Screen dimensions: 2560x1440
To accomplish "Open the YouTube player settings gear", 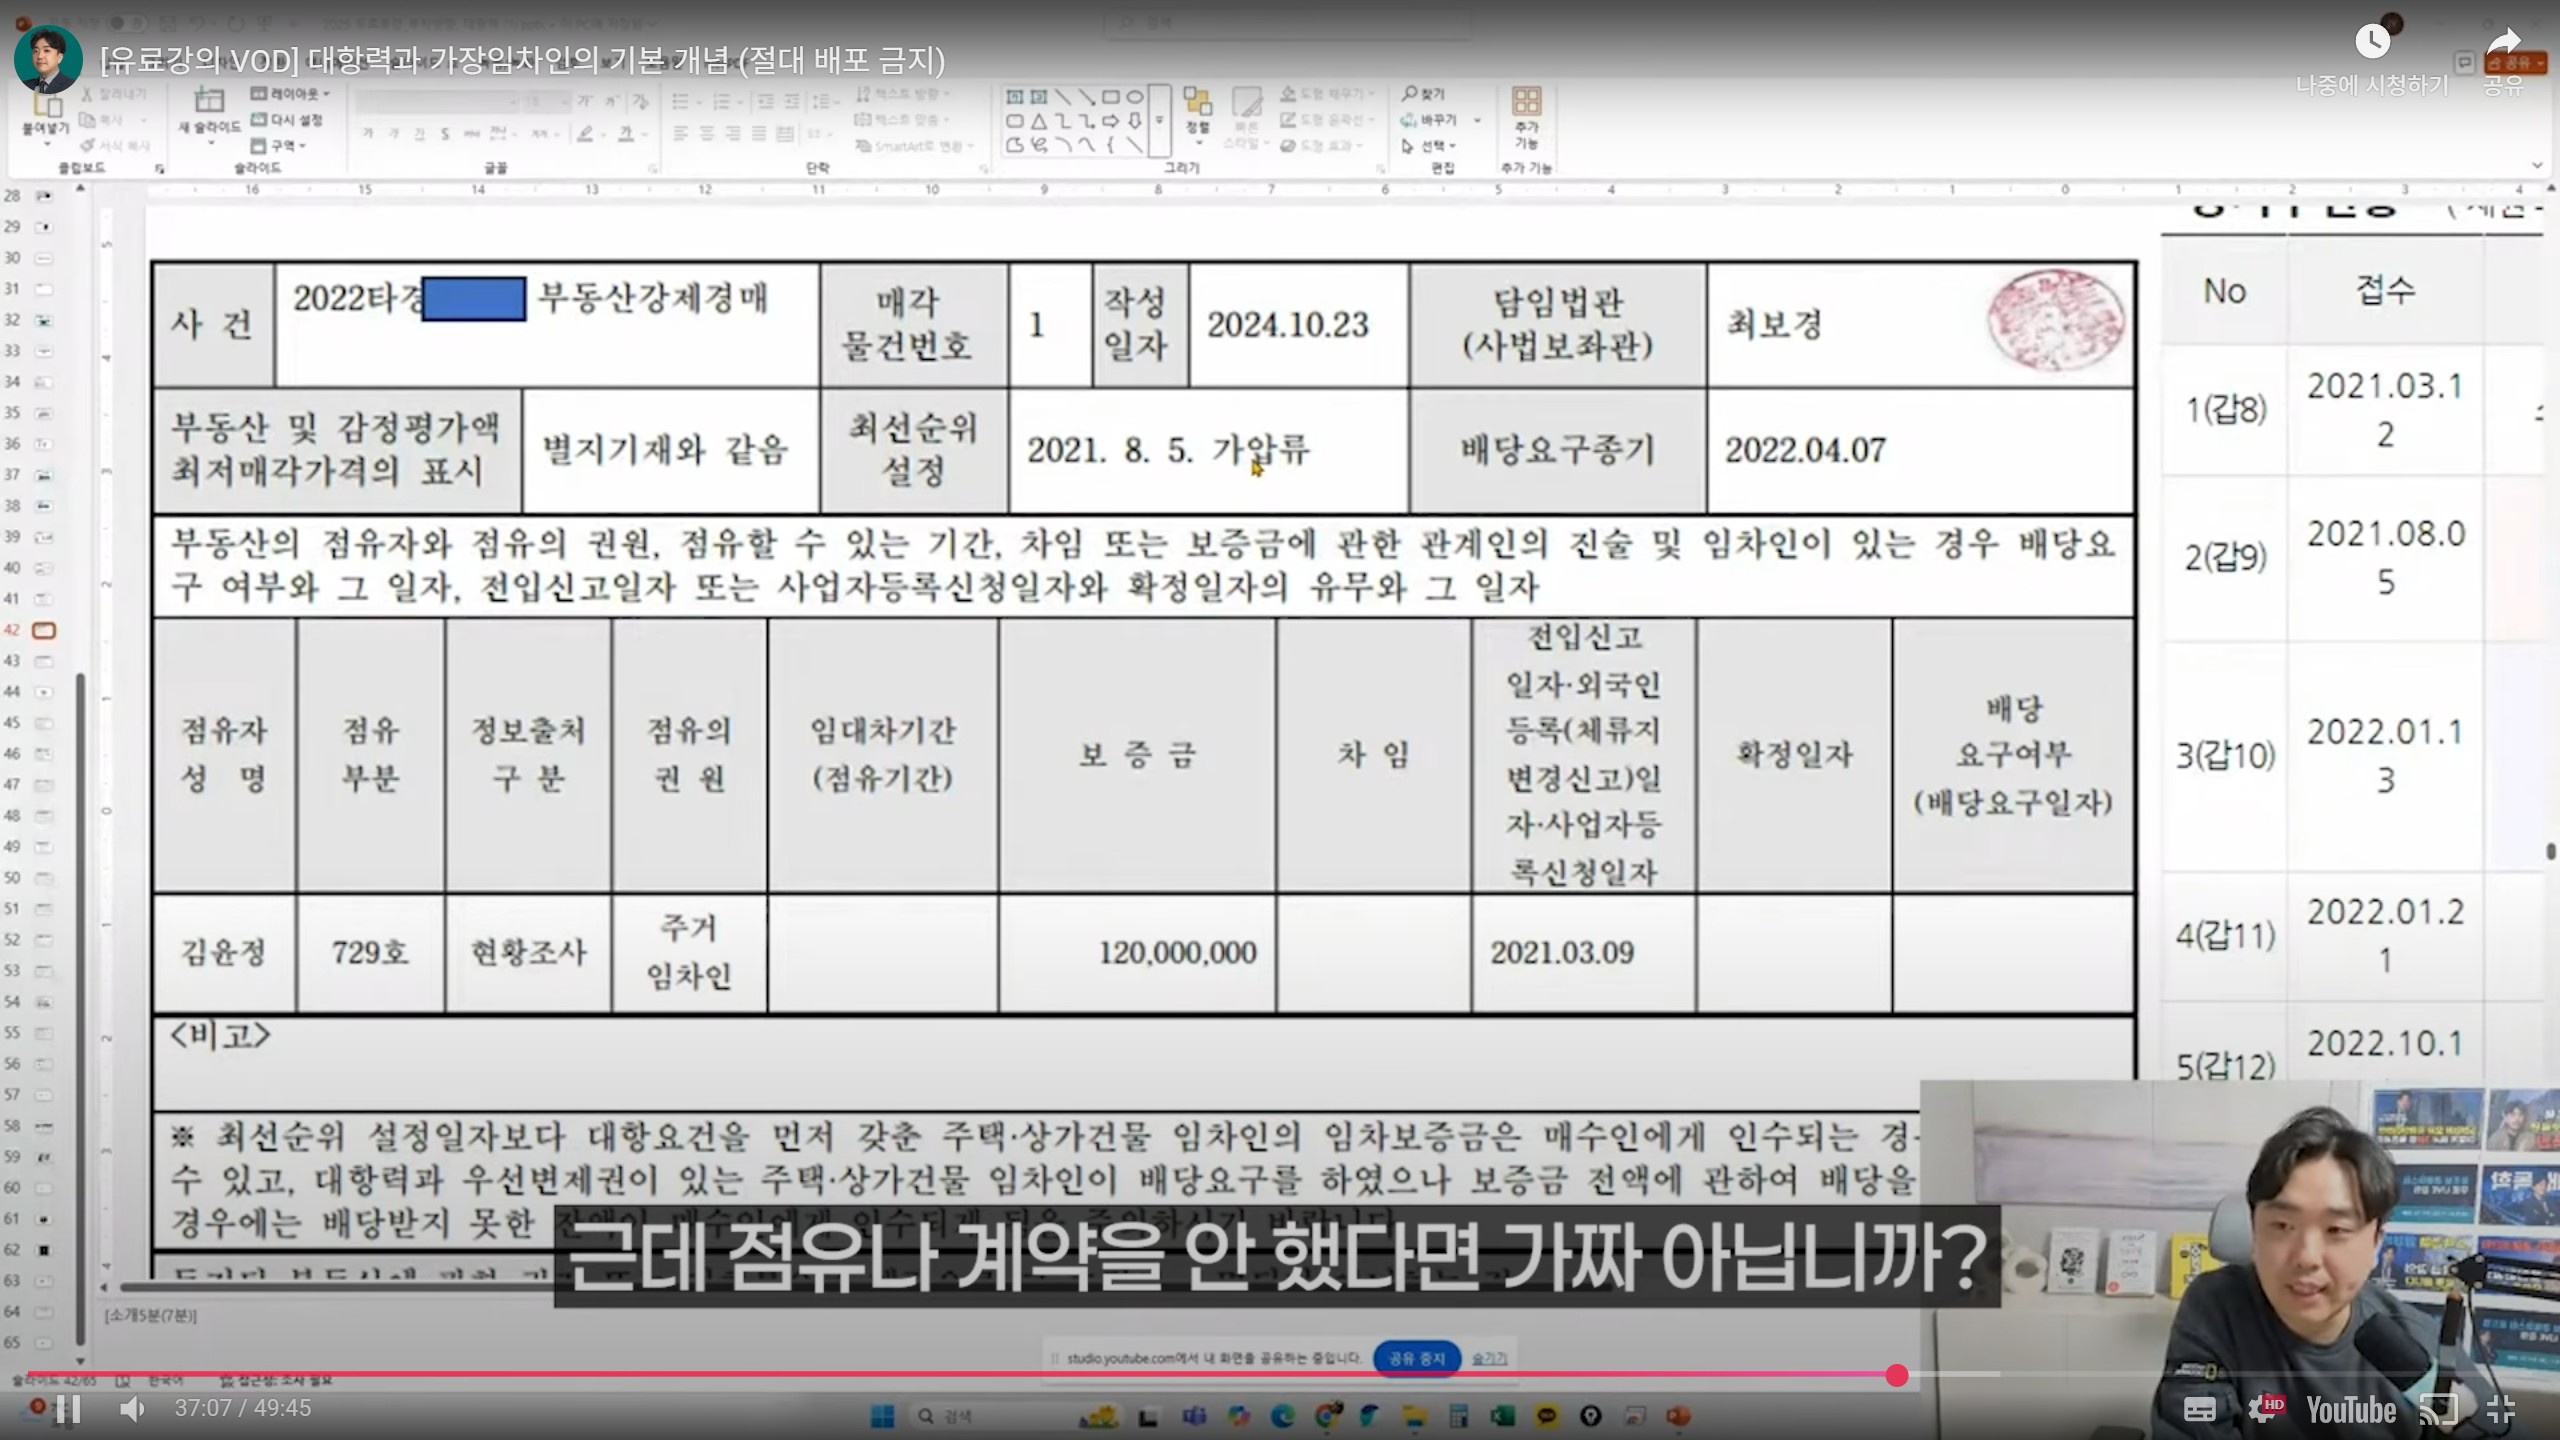I will tap(2263, 1409).
